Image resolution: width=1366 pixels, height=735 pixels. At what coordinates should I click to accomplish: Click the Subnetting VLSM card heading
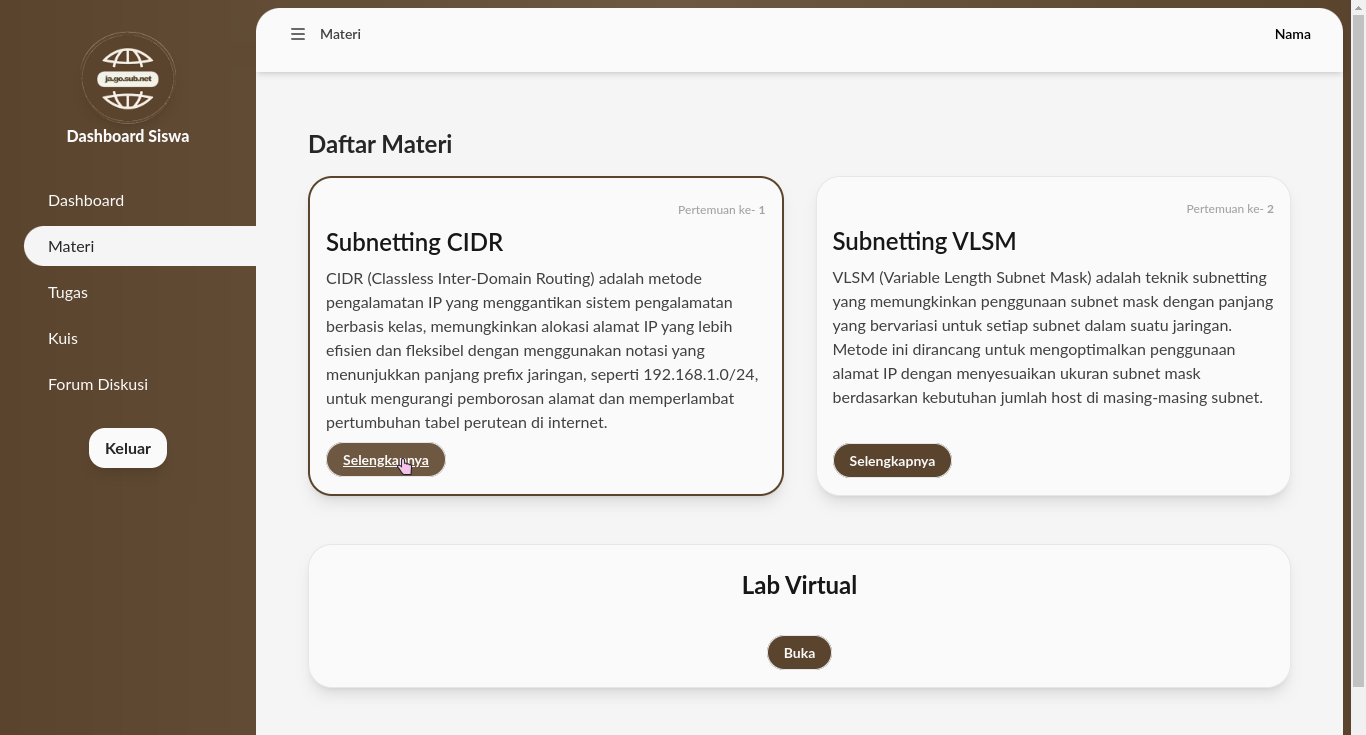click(x=924, y=241)
